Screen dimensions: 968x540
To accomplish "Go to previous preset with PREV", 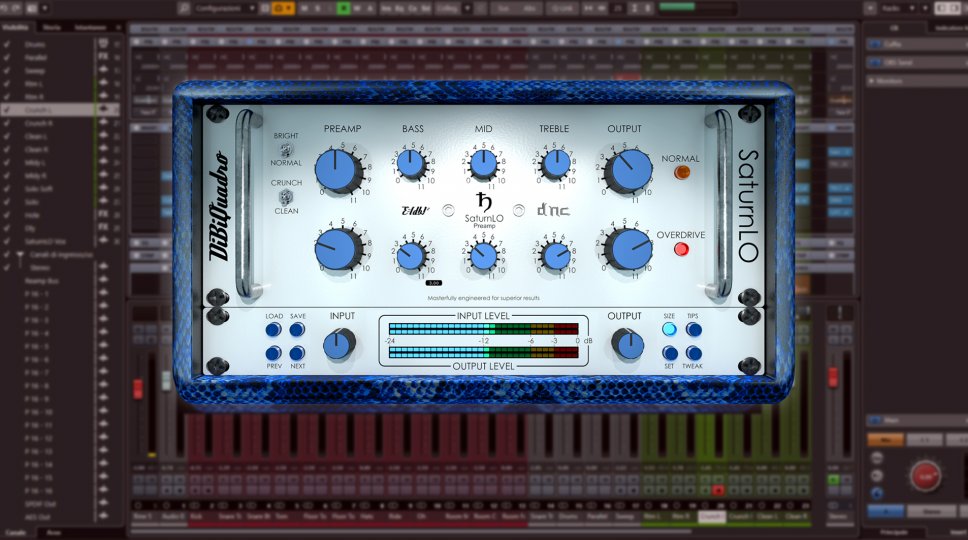I will pos(274,353).
